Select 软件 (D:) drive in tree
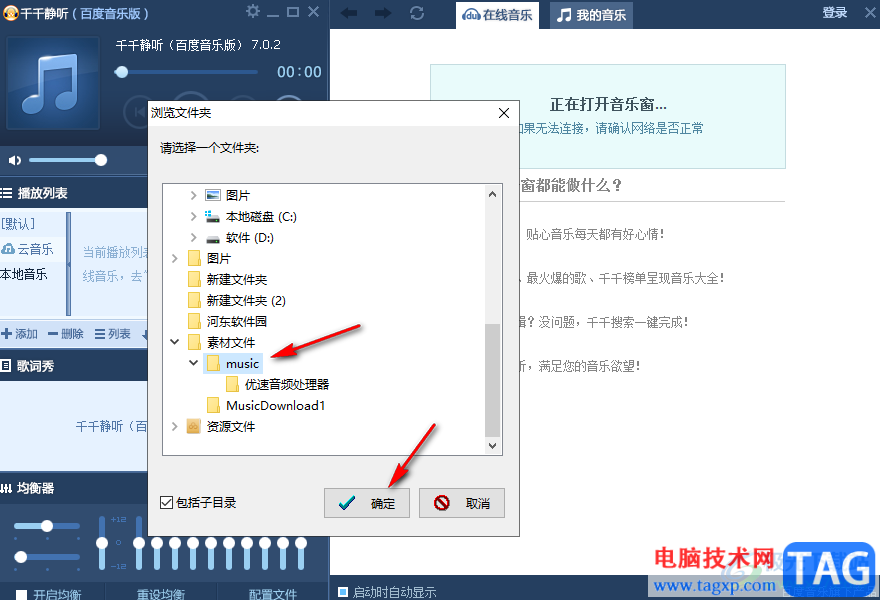 [x=239, y=238]
